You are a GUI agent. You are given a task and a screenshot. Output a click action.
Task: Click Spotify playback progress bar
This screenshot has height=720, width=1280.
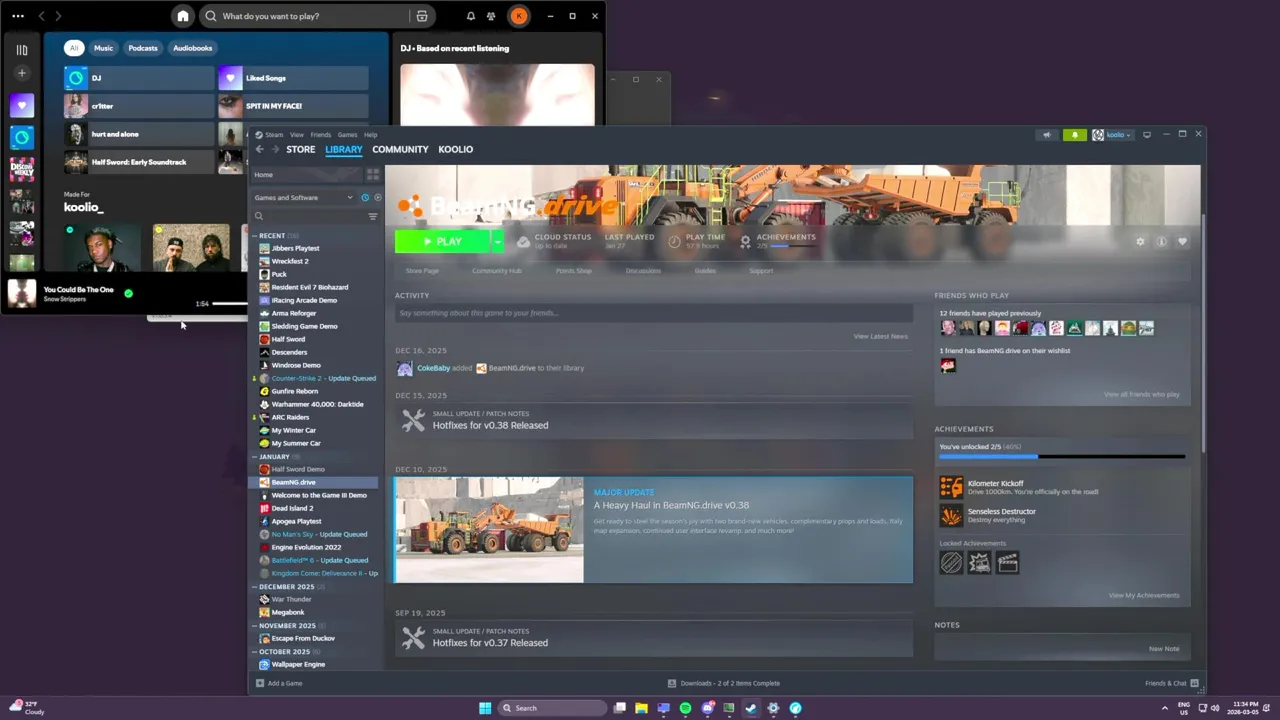[x=229, y=303]
